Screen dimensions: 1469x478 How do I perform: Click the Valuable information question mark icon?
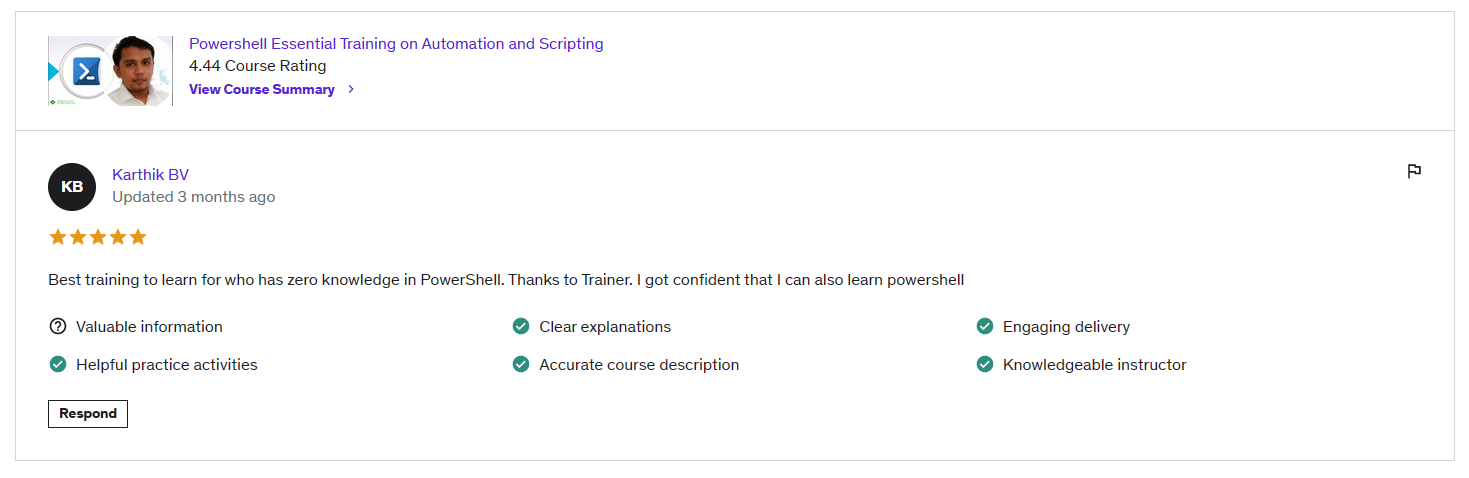click(x=58, y=327)
